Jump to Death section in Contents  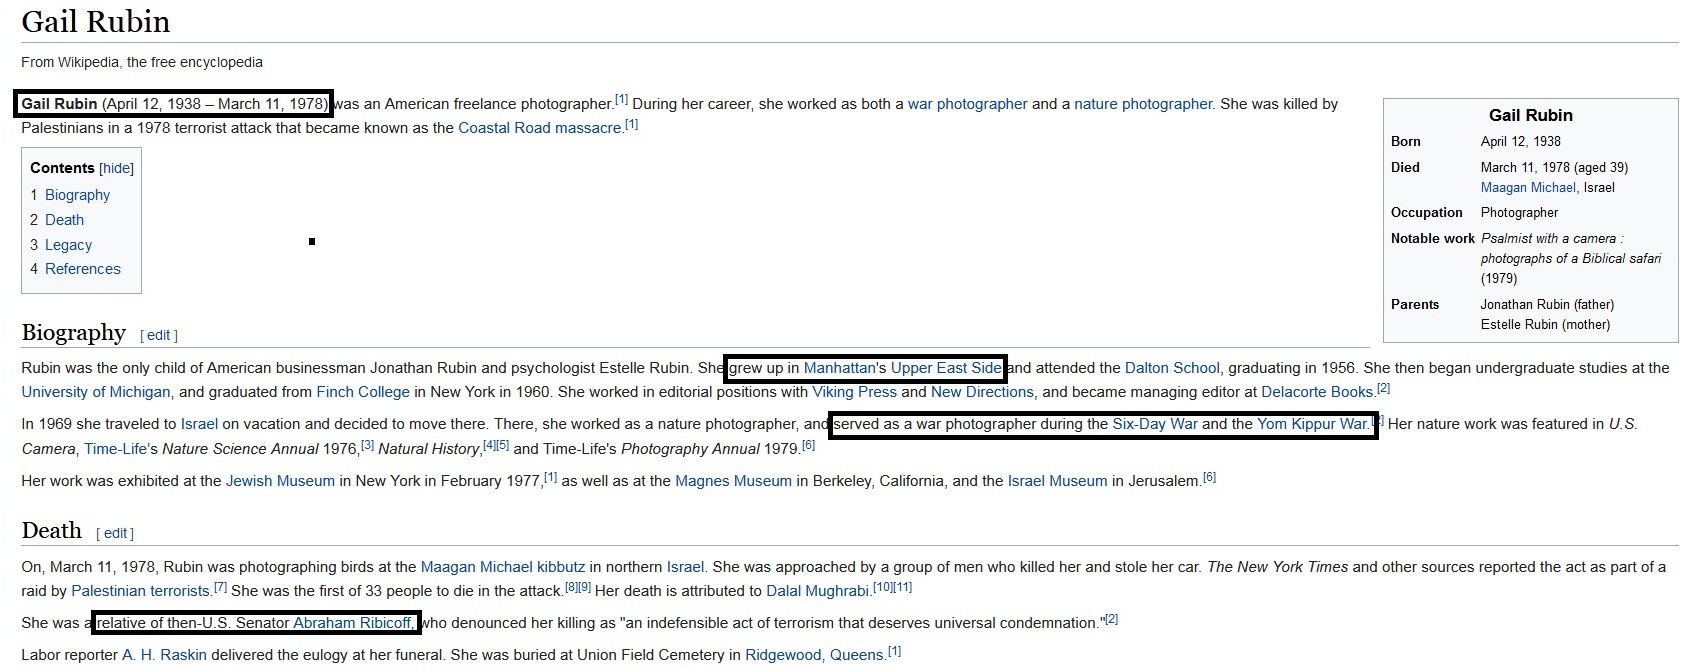pyautogui.click(x=64, y=220)
